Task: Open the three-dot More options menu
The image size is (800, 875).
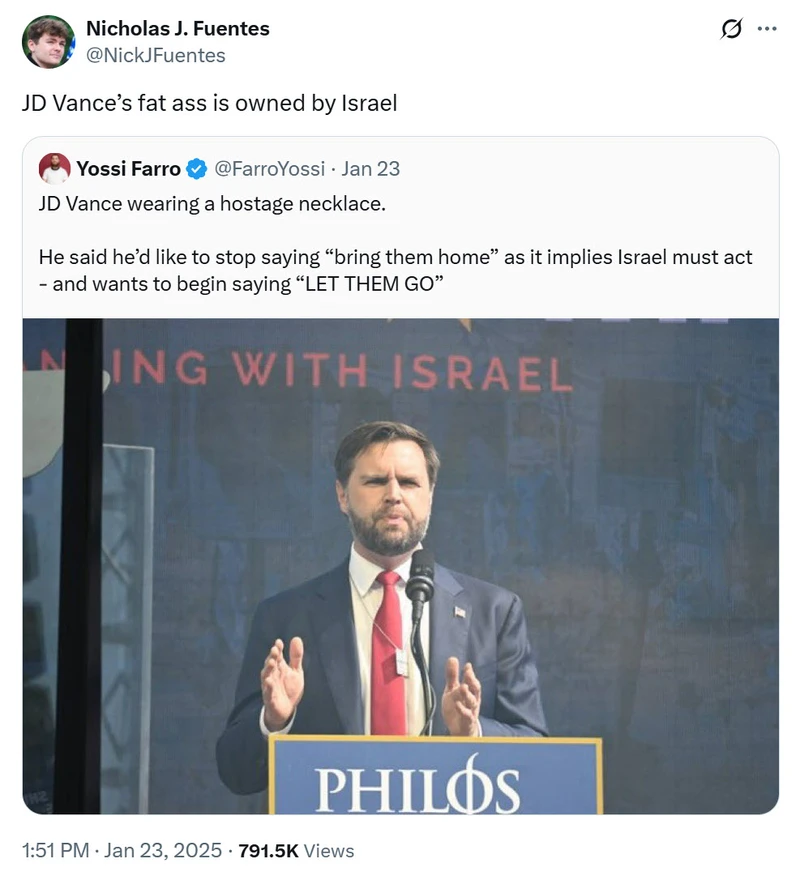Action: click(767, 29)
